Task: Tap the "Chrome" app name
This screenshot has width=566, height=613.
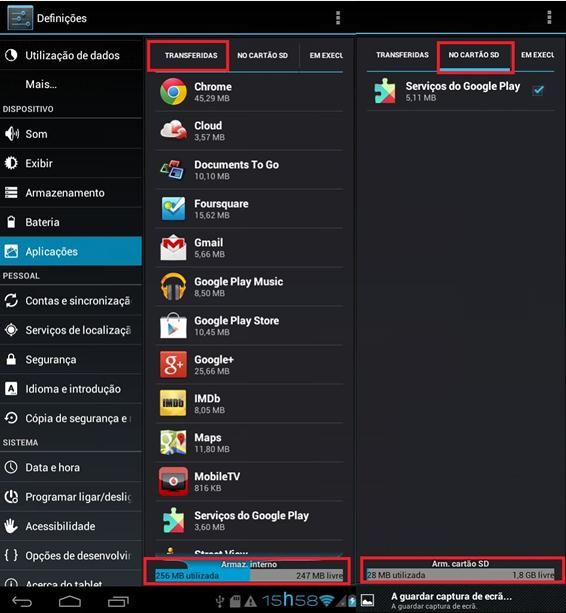Action: click(x=213, y=87)
